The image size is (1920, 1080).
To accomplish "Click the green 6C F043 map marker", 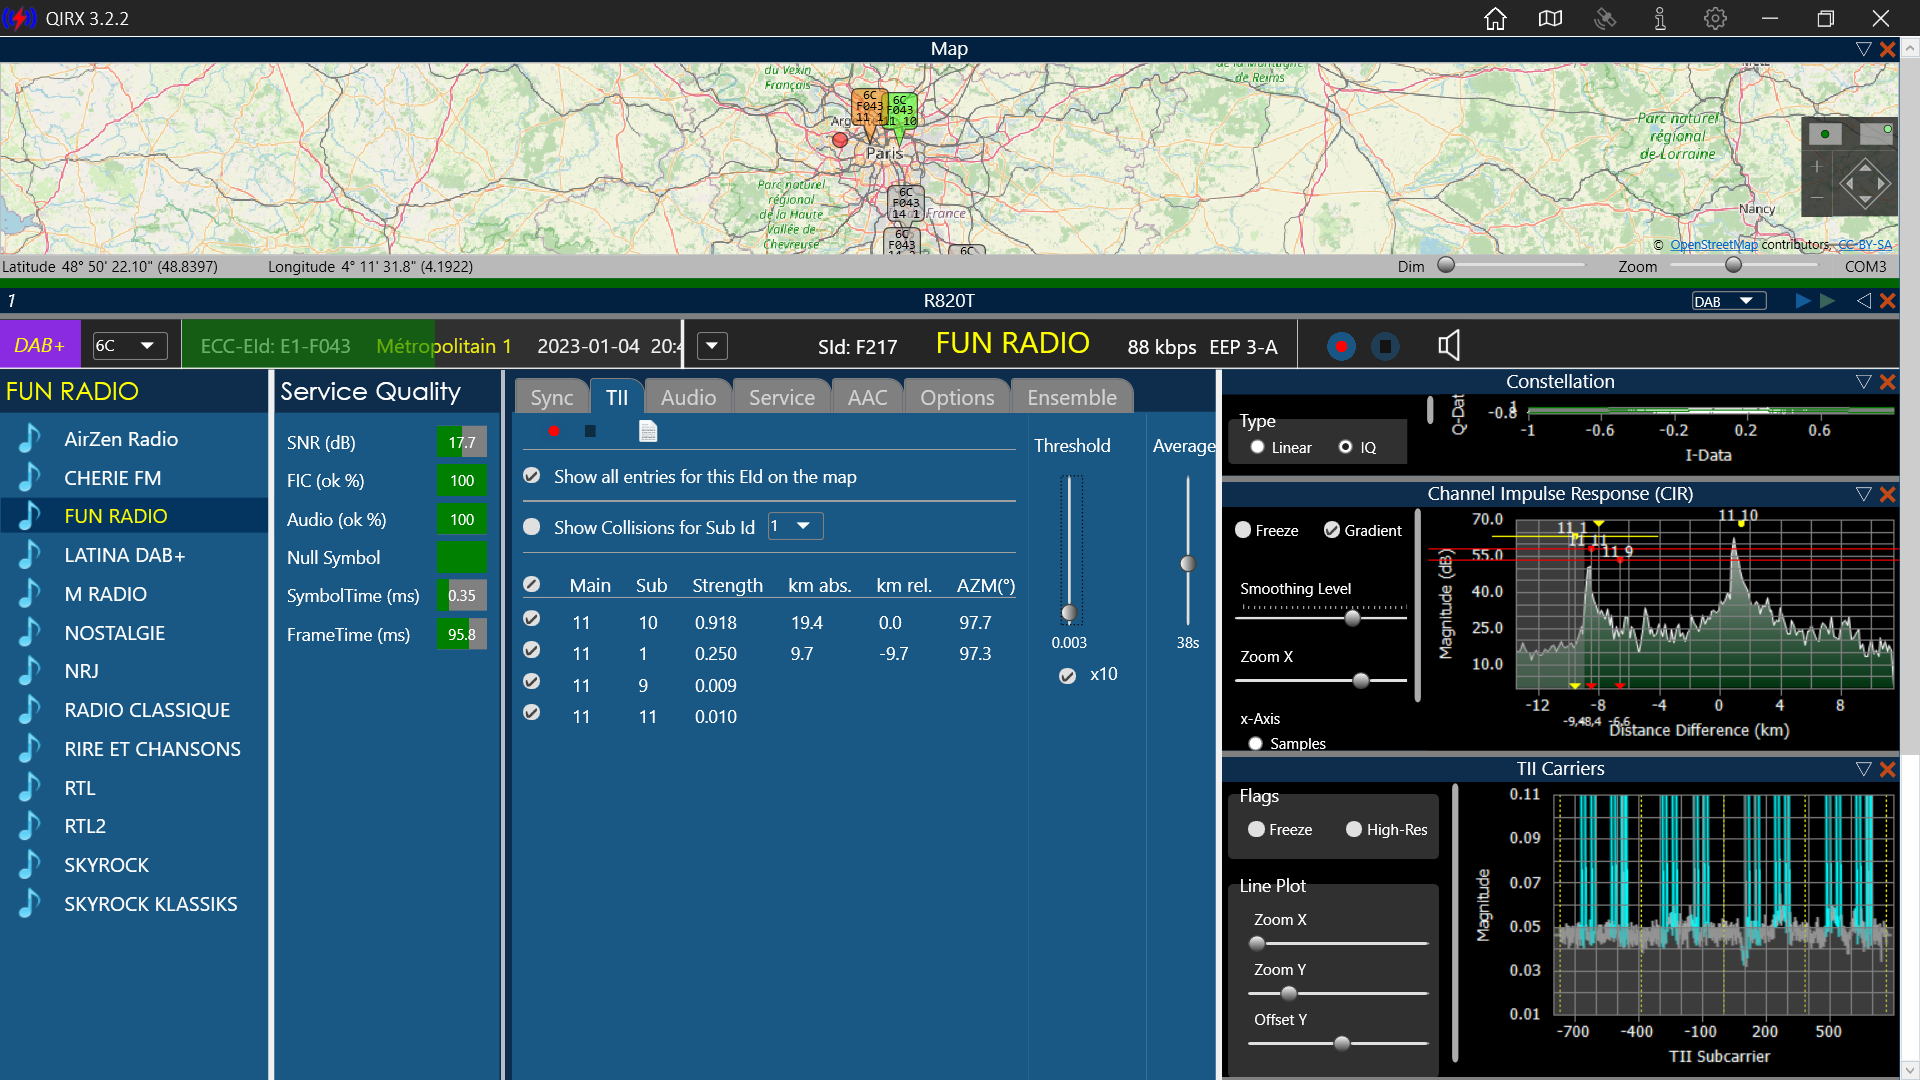I will 902,115.
